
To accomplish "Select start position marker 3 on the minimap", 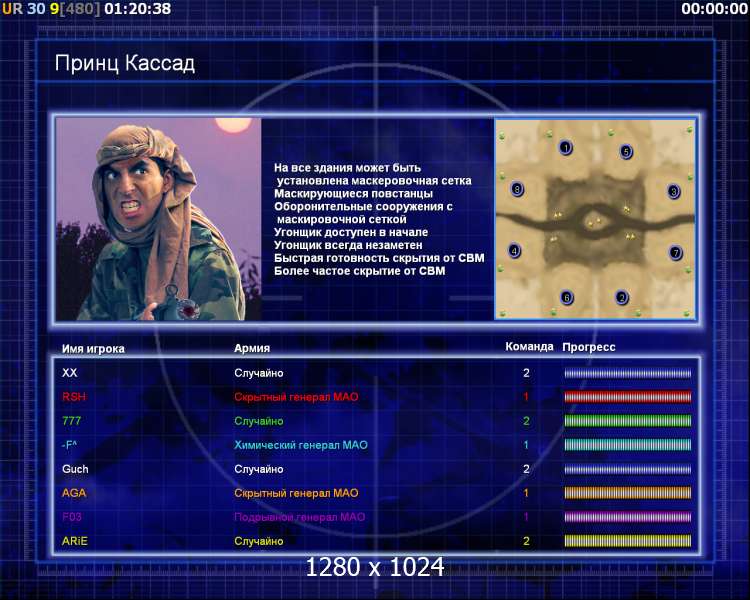I will (673, 192).
